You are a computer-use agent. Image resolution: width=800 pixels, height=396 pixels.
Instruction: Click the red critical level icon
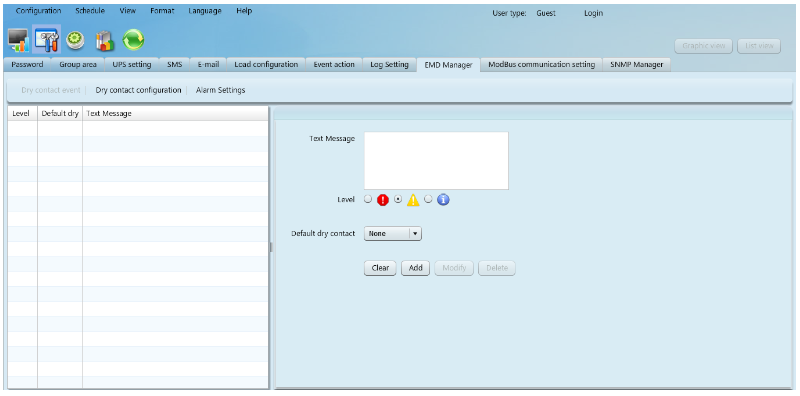(x=383, y=200)
